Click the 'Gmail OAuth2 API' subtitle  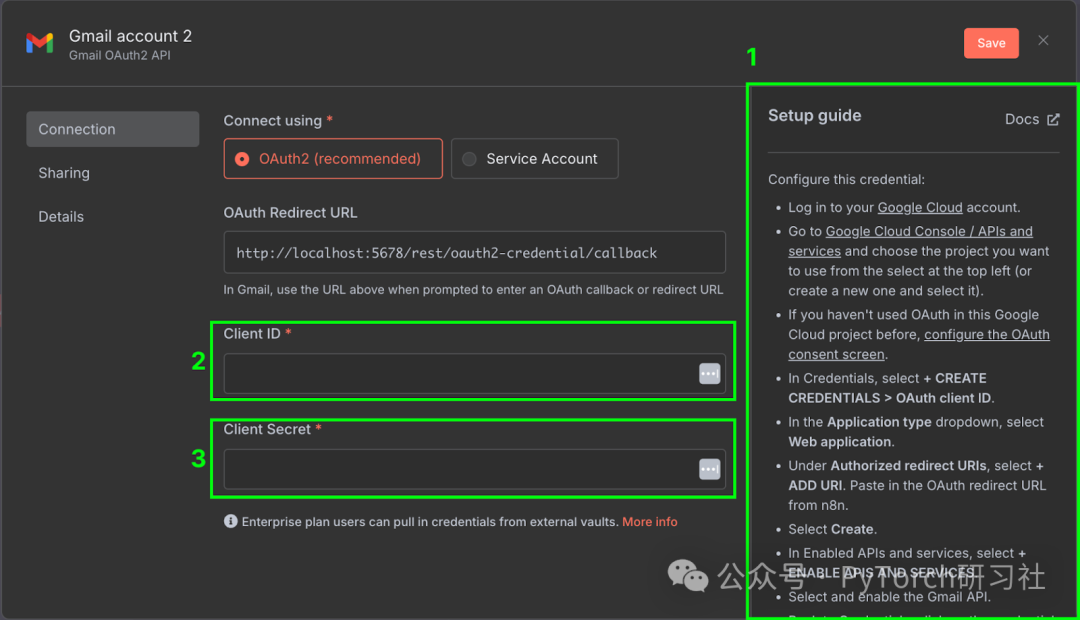(120, 55)
